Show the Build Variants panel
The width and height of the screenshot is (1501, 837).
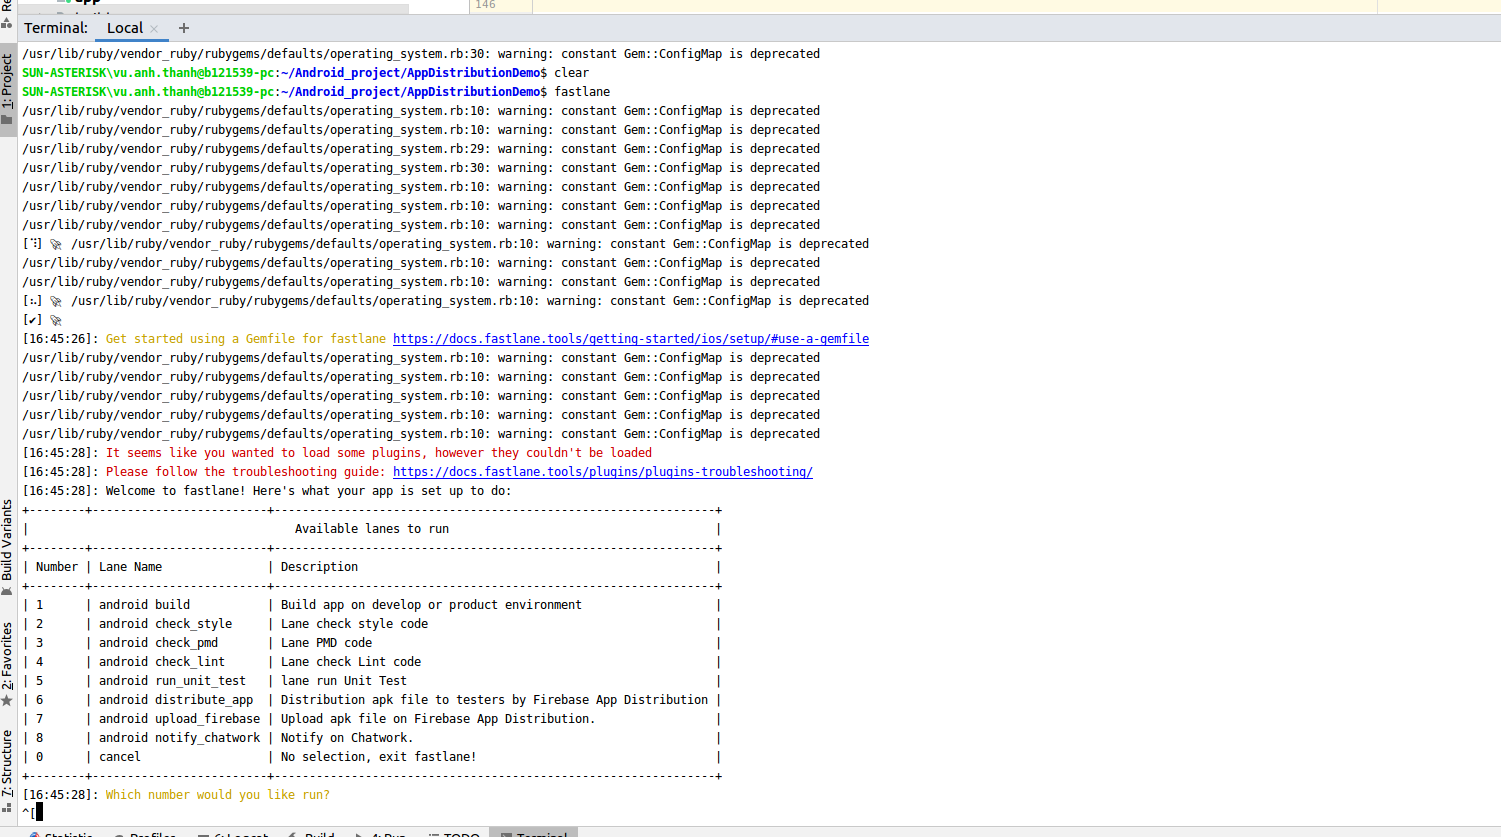(x=8, y=547)
